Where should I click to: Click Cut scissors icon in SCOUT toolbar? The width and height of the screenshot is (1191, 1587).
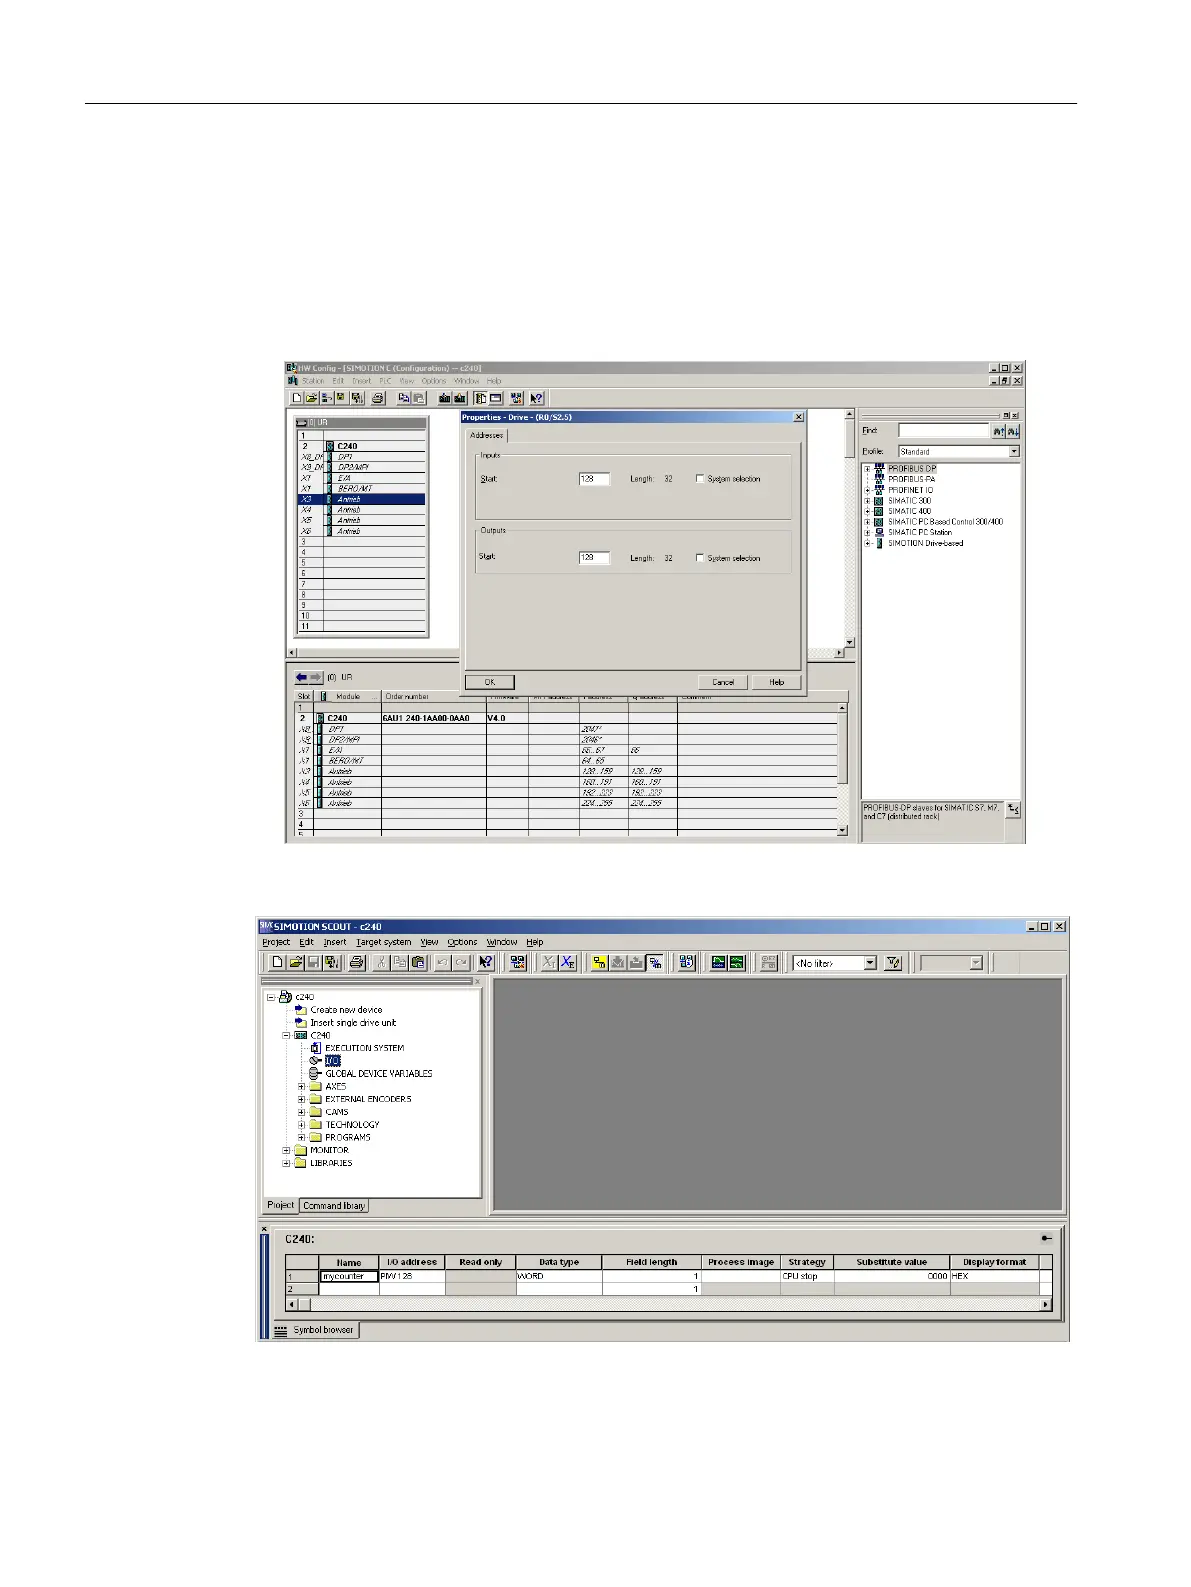tap(381, 962)
